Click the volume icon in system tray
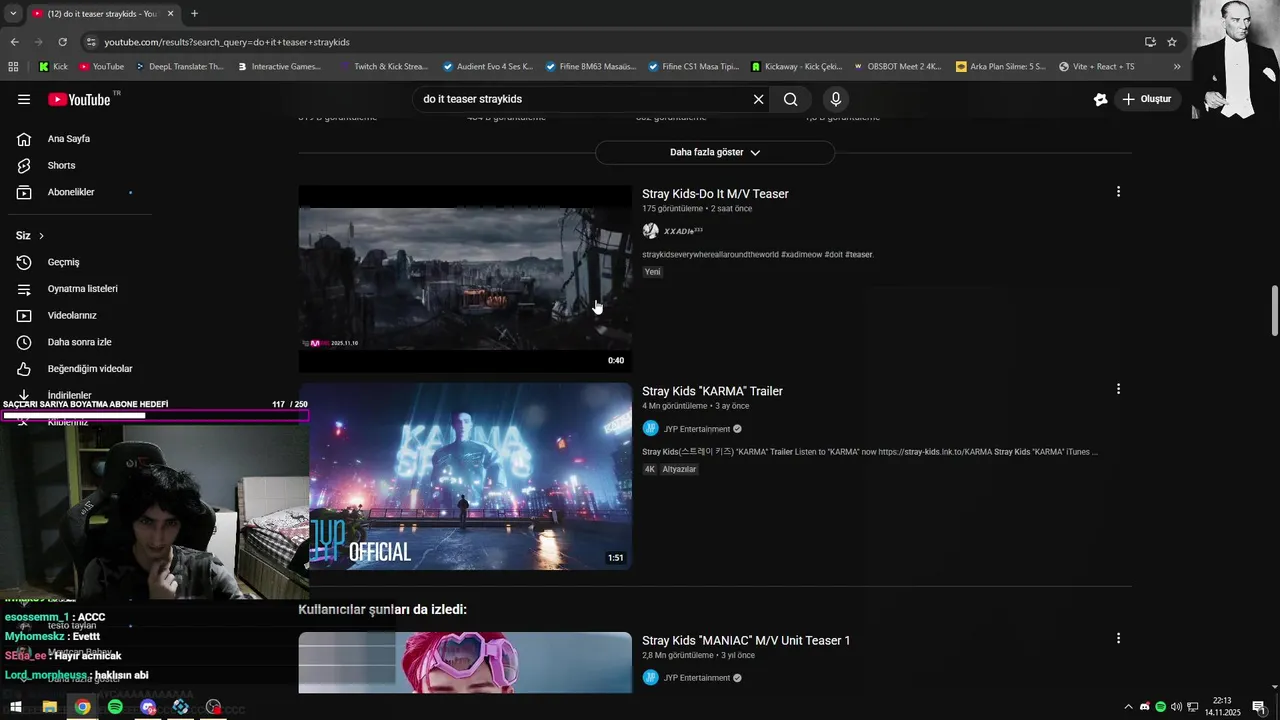Viewport: 1280px width, 720px height. pos(1177,707)
